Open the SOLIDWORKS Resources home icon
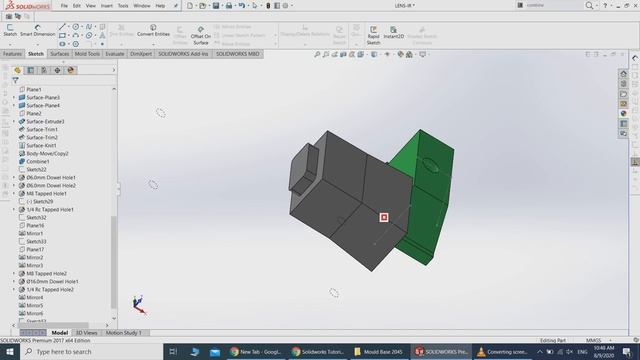640x360 pixels. pos(623,74)
